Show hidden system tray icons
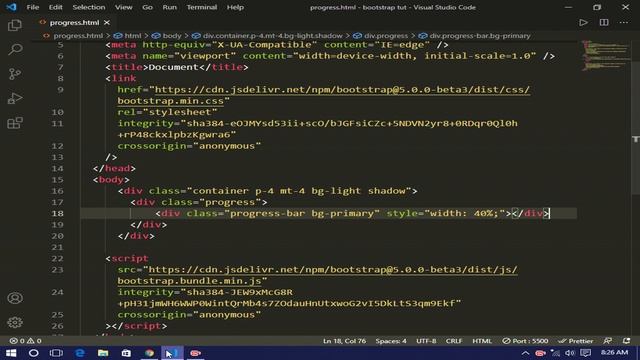The image size is (640, 360). (525, 353)
